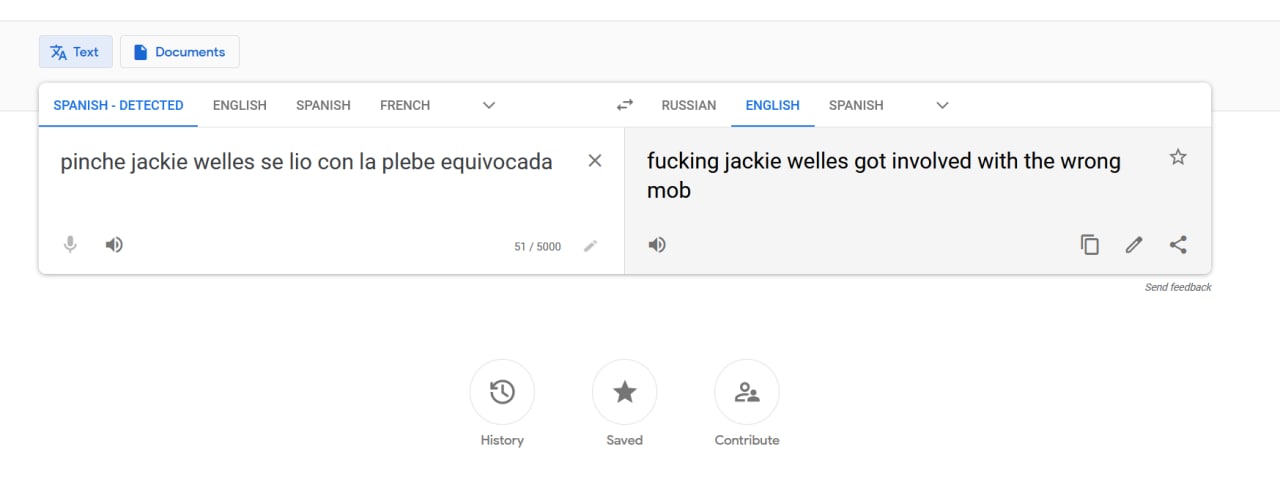Screen dimensions: 1280x493
Task: Copy the translation to clipboard
Action: click(x=1090, y=244)
